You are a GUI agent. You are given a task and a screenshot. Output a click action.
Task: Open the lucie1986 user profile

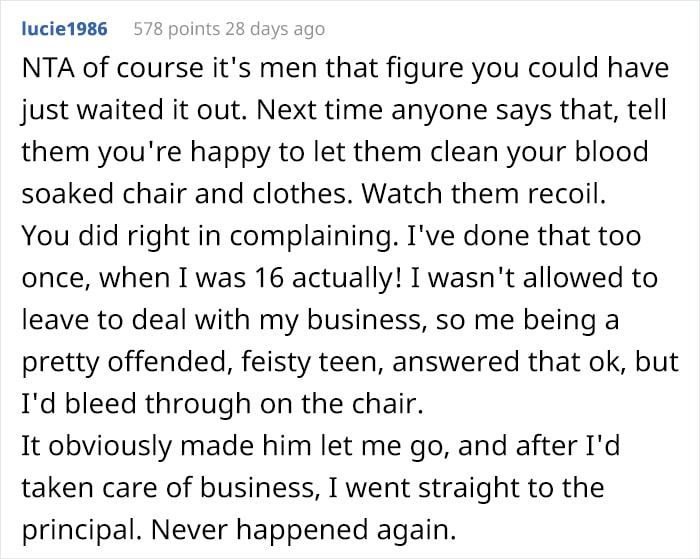[x=64, y=29]
